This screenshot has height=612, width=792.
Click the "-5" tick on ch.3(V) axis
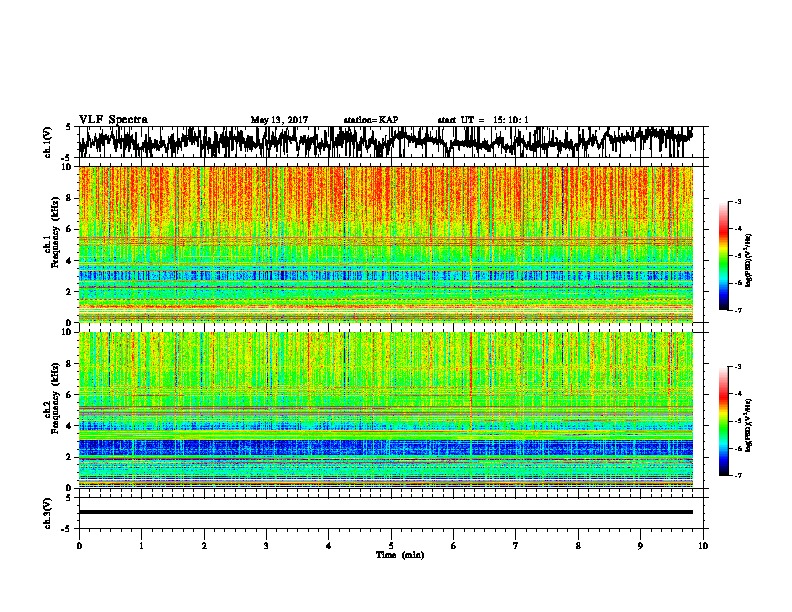pyautogui.click(x=67, y=529)
